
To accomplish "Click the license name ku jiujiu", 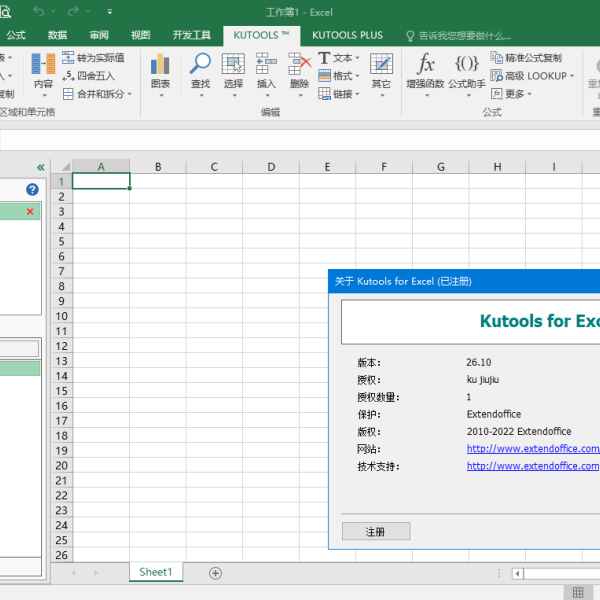I will (483, 380).
